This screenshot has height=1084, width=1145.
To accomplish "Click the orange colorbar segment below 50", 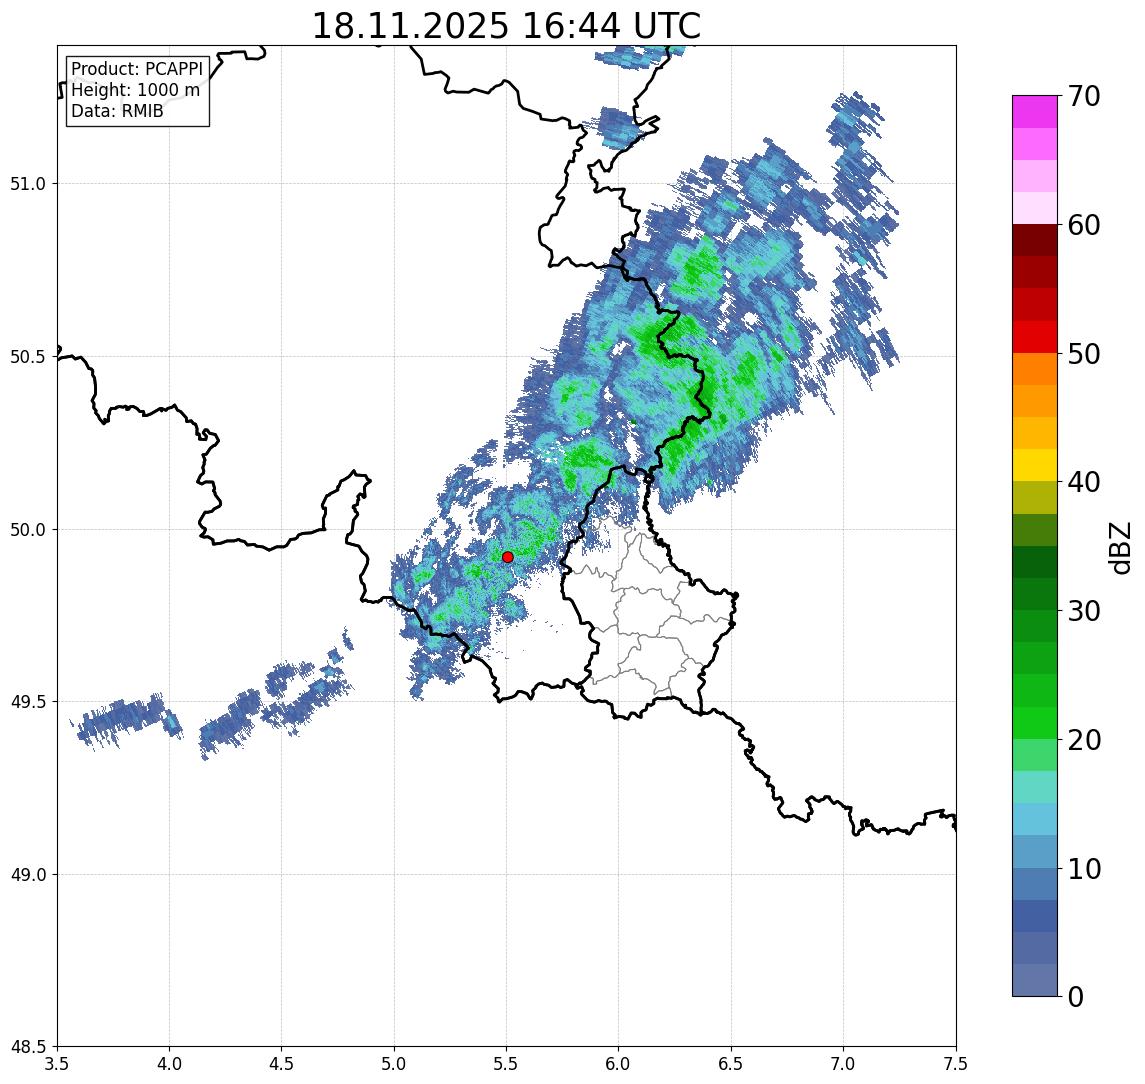I will click(1035, 369).
